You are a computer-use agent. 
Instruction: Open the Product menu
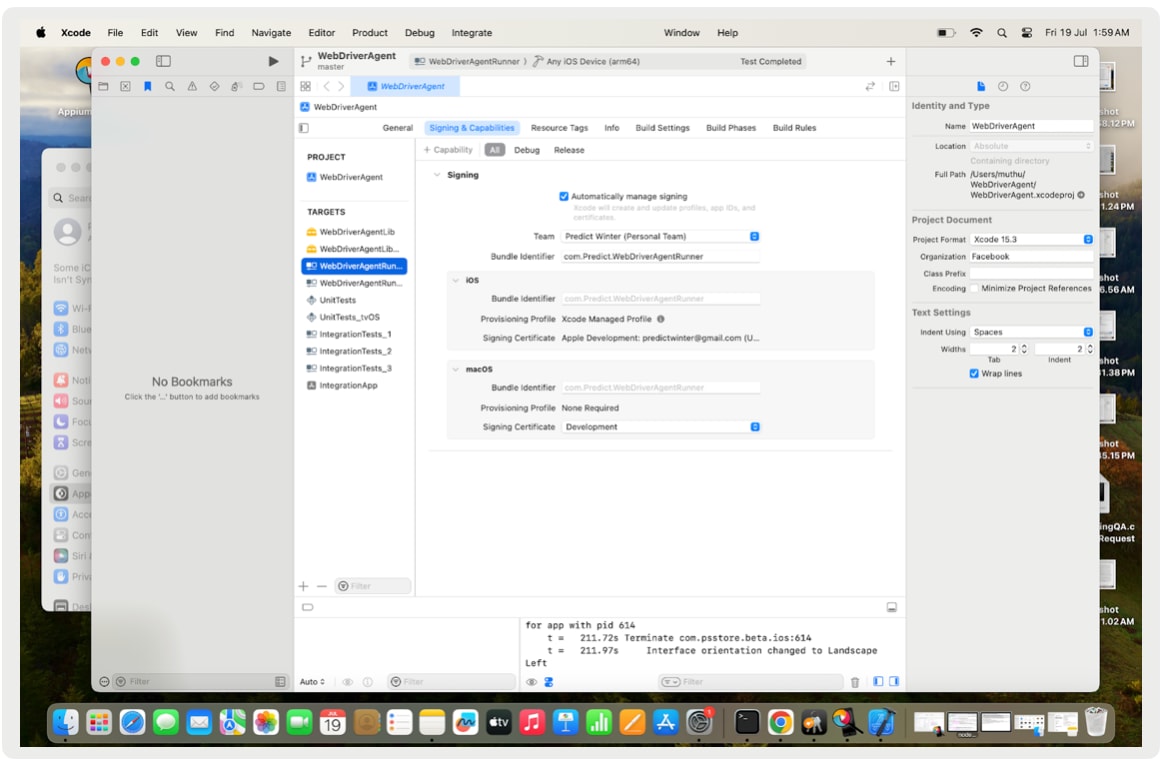click(x=369, y=32)
